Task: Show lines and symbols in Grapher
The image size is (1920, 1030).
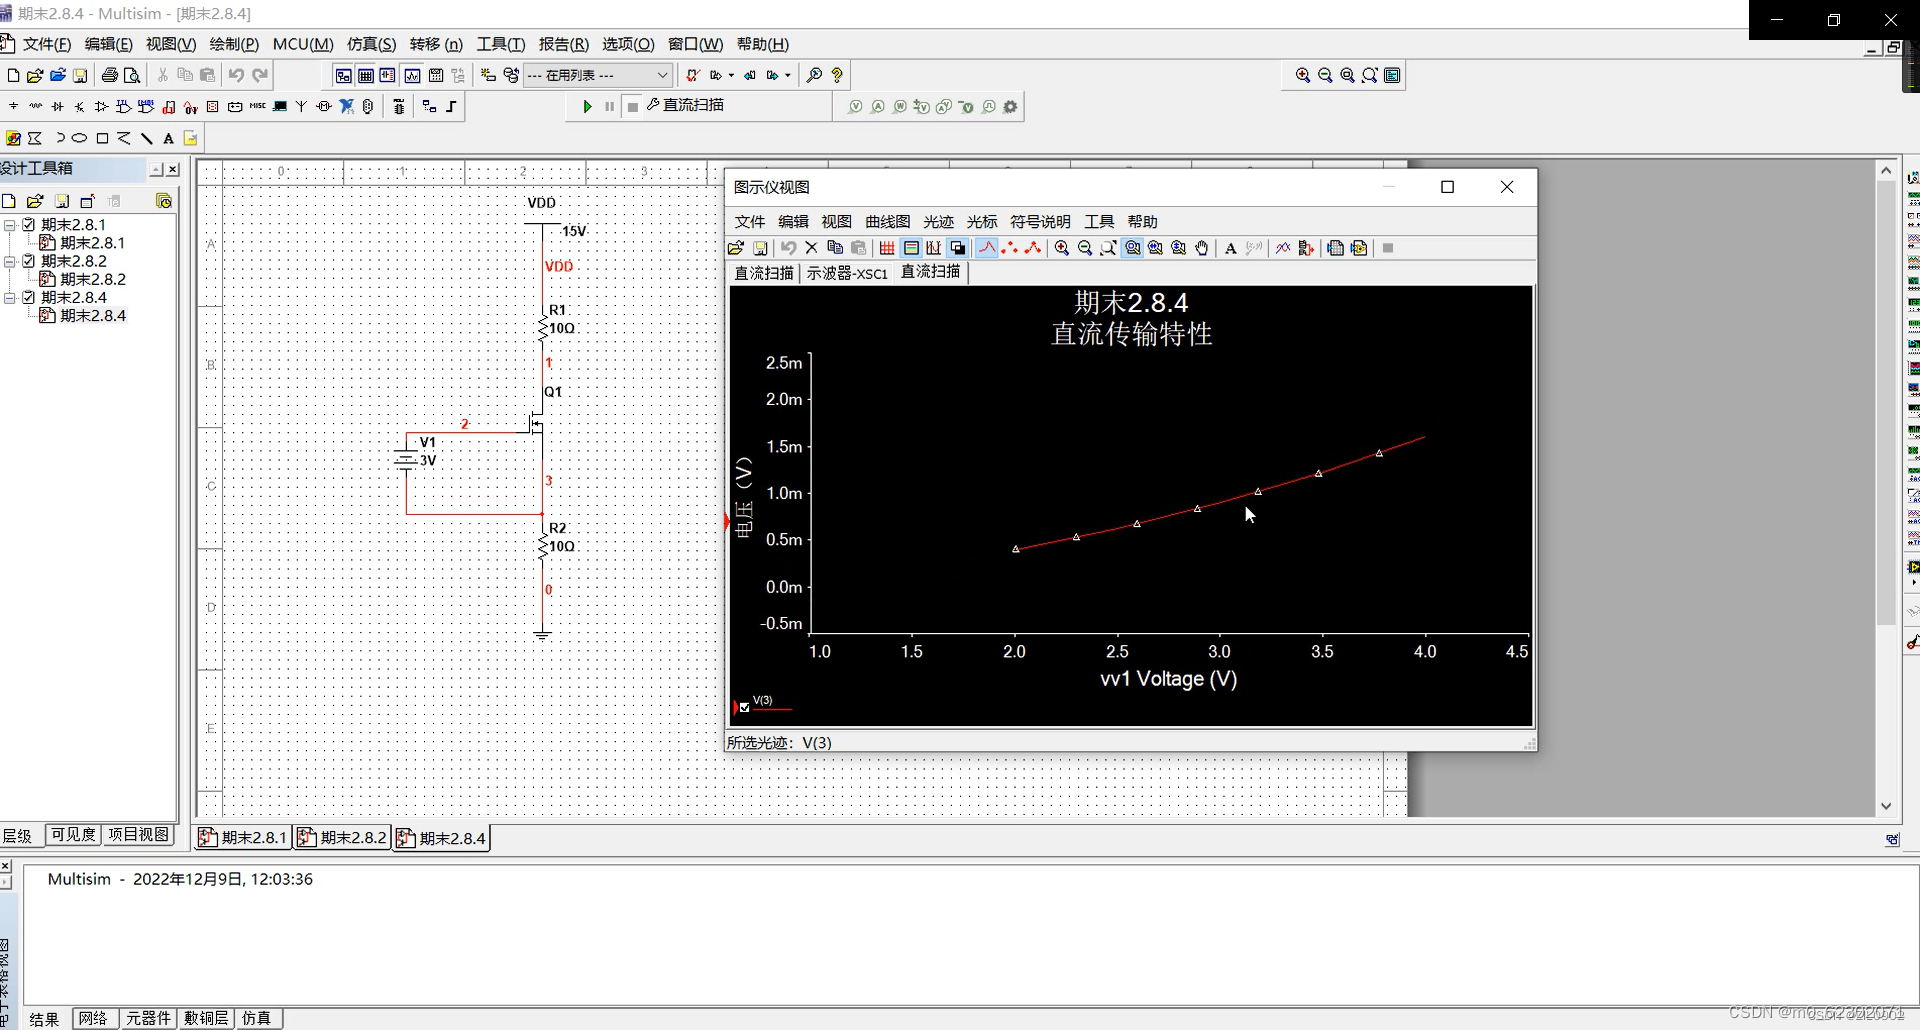Action: (1033, 248)
